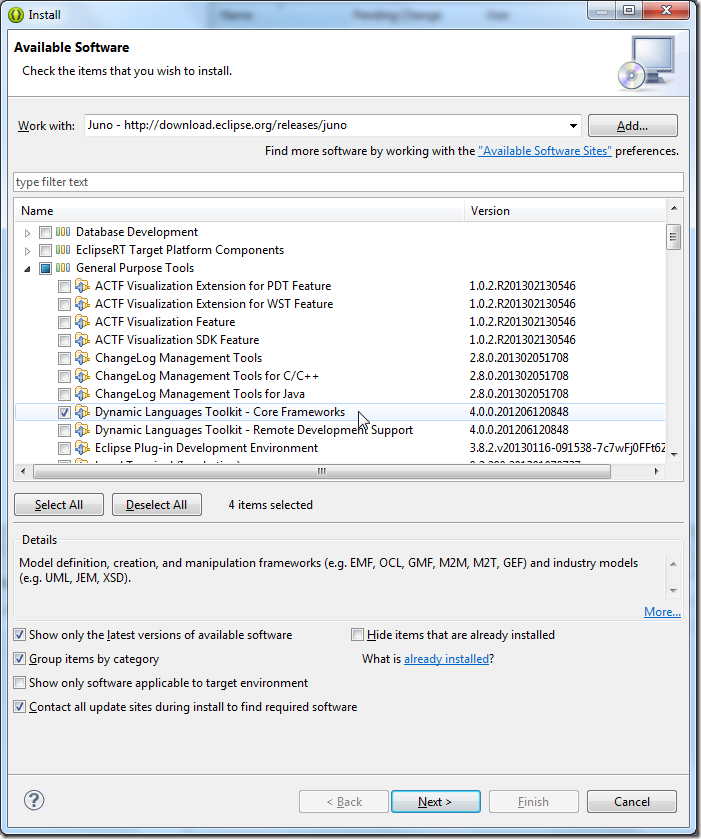This screenshot has height=839, width=701.
Task: Click feature icon for ChangeLog Management Tools for Java
Action: tap(82, 394)
